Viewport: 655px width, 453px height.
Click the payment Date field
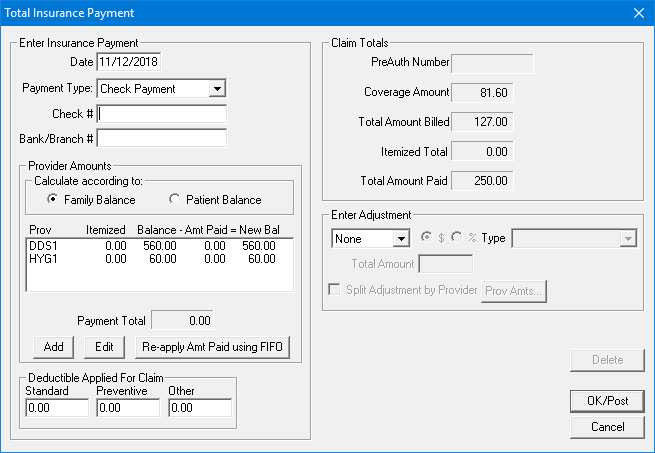(129, 62)
